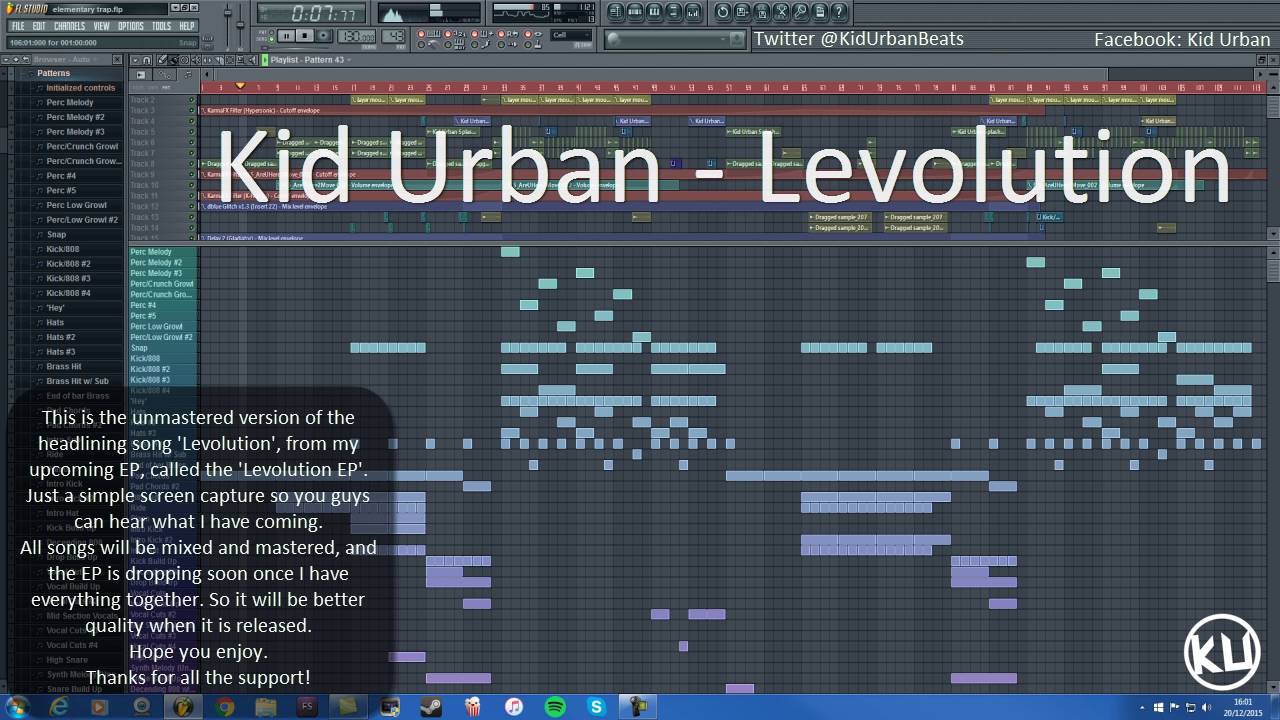The width and height of the screenshot is (1280, 720).
Task: Toggle typing keyboard to piano option
Action: point(428,34)
